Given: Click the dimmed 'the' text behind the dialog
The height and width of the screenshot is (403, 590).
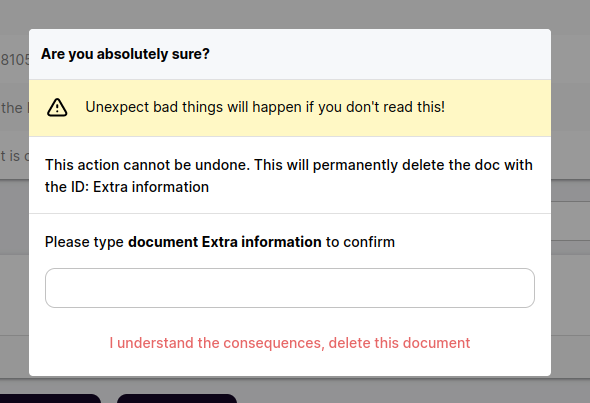Looking at the screenshot, I should [12, 108].
